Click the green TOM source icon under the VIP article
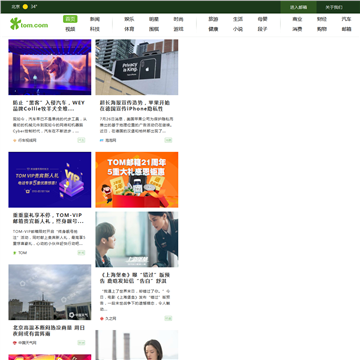This screenshot has width=360, height=360. pos(15,253)
